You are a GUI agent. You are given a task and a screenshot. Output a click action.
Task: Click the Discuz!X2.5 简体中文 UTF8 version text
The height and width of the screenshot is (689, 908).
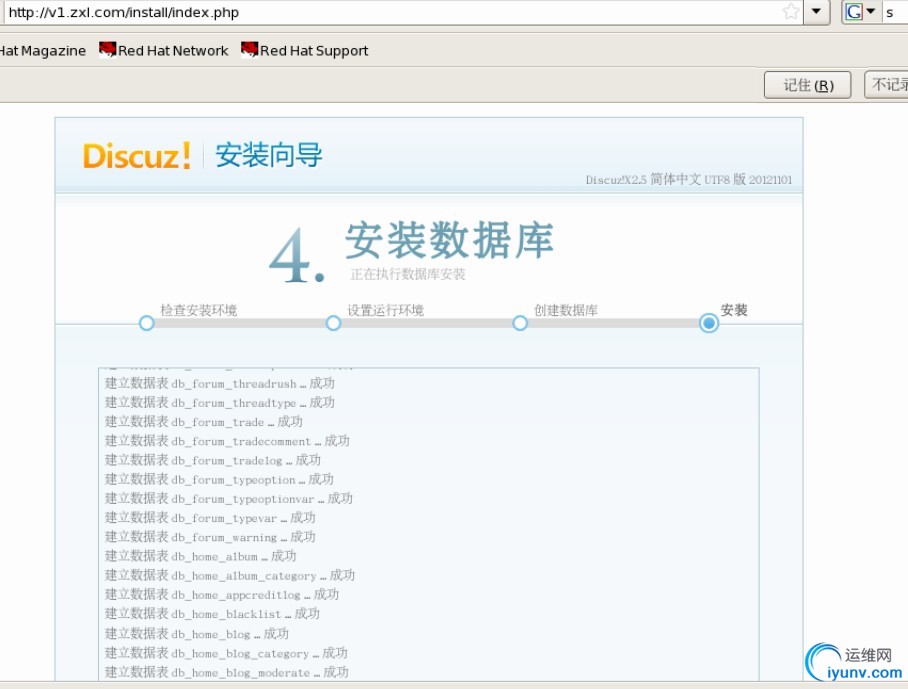point(689,179)
